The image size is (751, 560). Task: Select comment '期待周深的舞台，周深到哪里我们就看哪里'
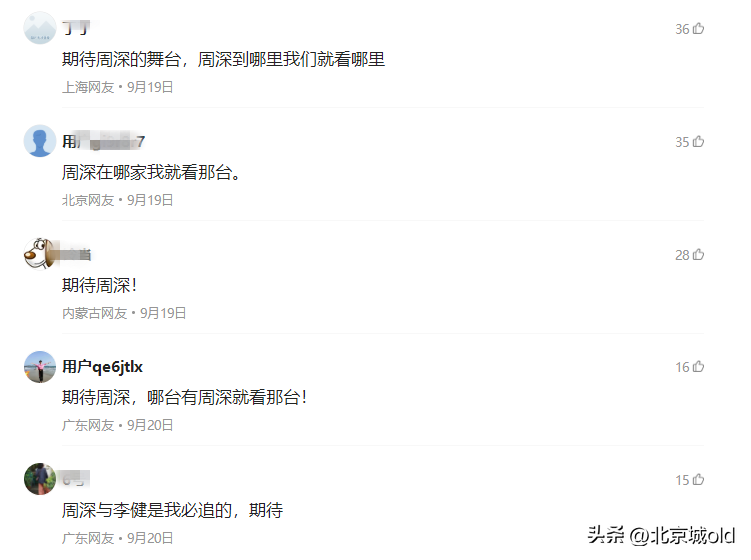[224, 59]
